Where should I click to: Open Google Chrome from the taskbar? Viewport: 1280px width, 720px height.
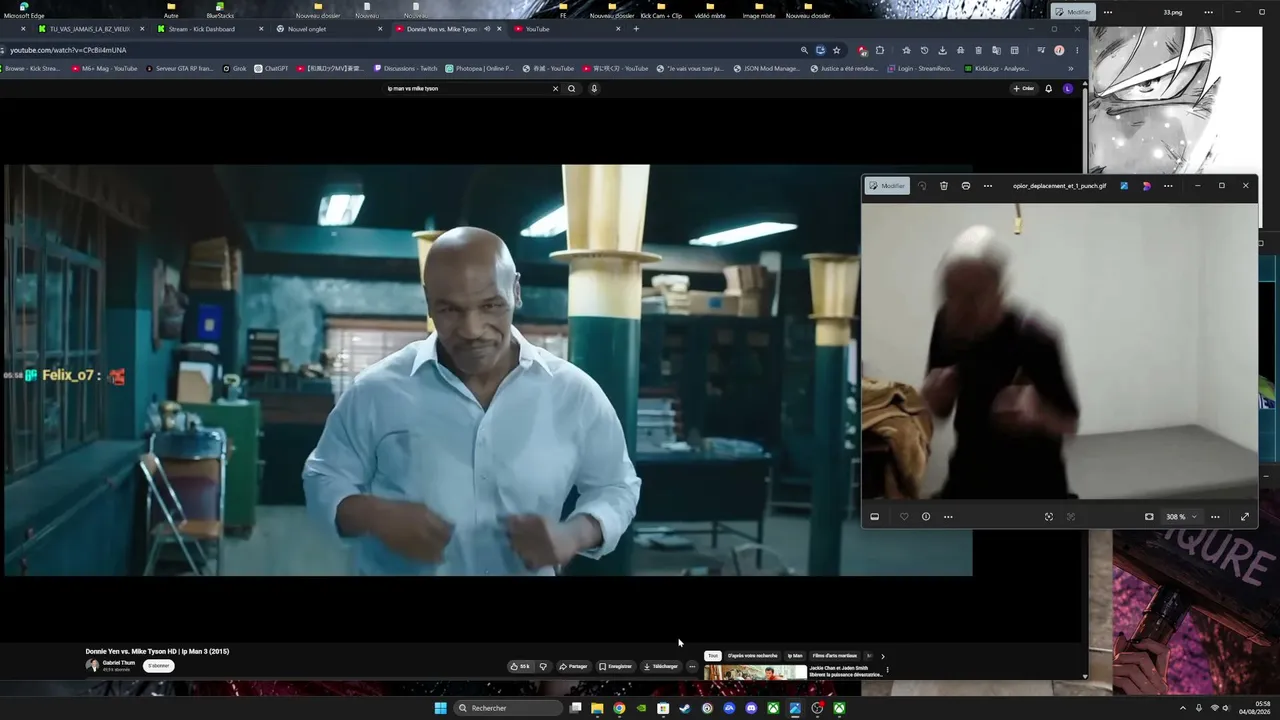coord(619,708)
